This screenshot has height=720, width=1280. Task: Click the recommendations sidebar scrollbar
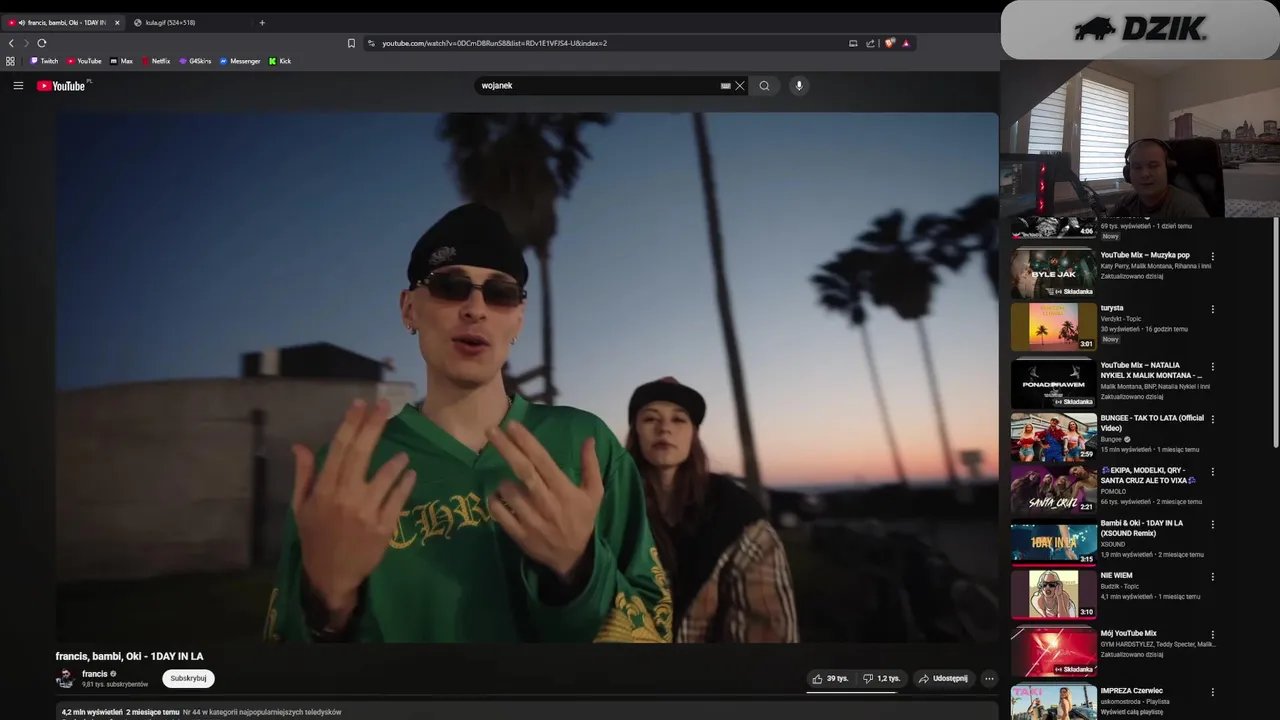tap(1275, 332)
